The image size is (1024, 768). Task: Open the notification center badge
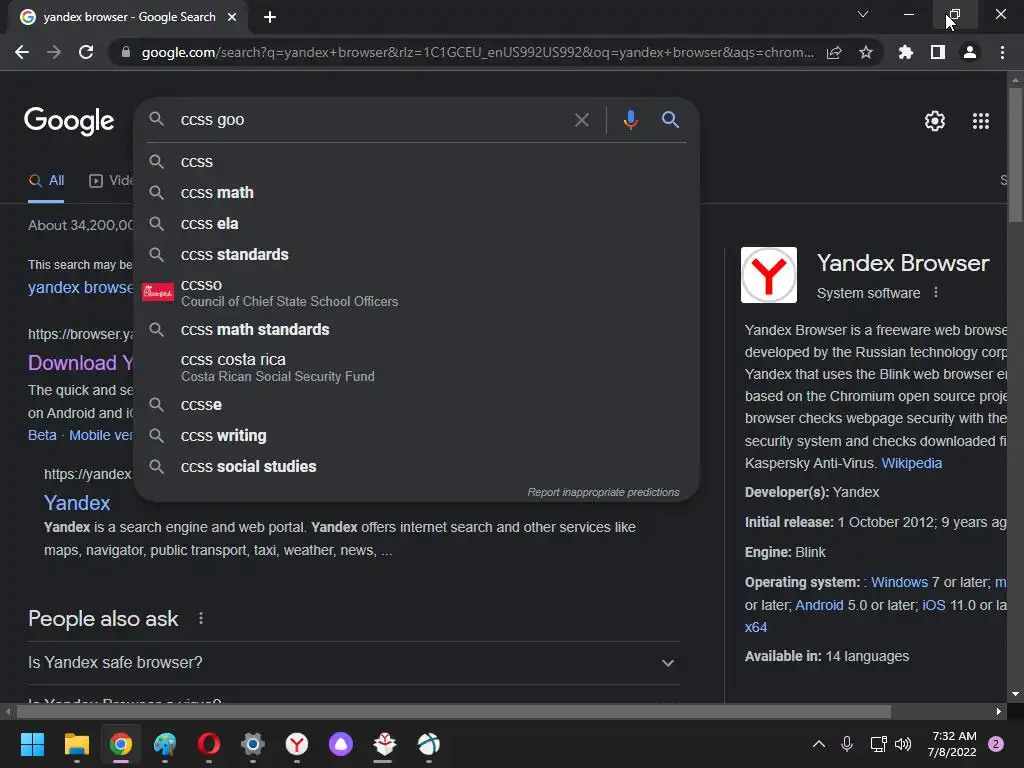tap(996, 744)
